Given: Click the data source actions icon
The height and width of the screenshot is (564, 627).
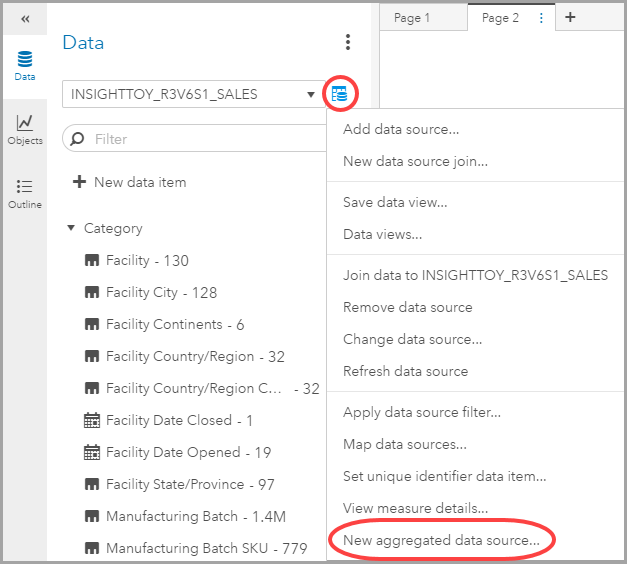Looking at the screenshot, I should 340,95.
